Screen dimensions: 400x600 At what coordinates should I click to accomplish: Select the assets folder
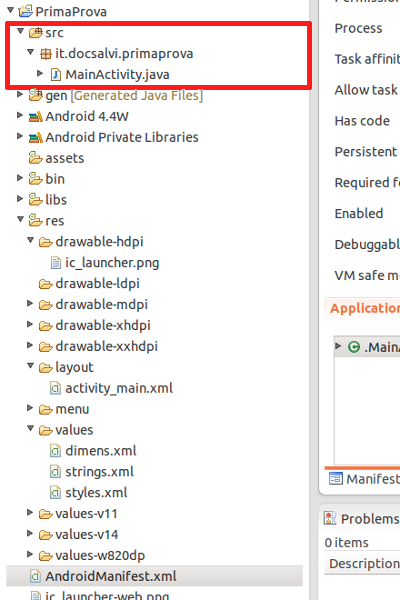pos(65,158)
